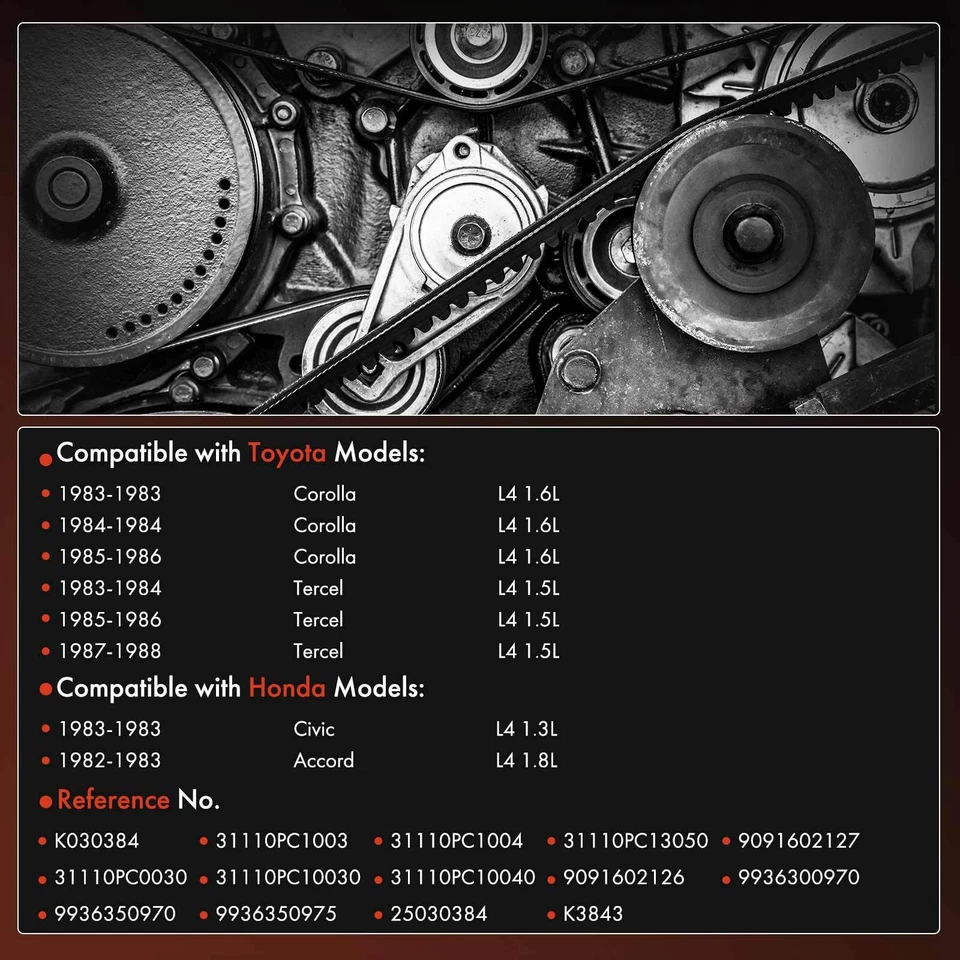Screen dimensions: 960x960
Task: Click the '1984-1984' Corolla year range
Action: click(110, 525)
